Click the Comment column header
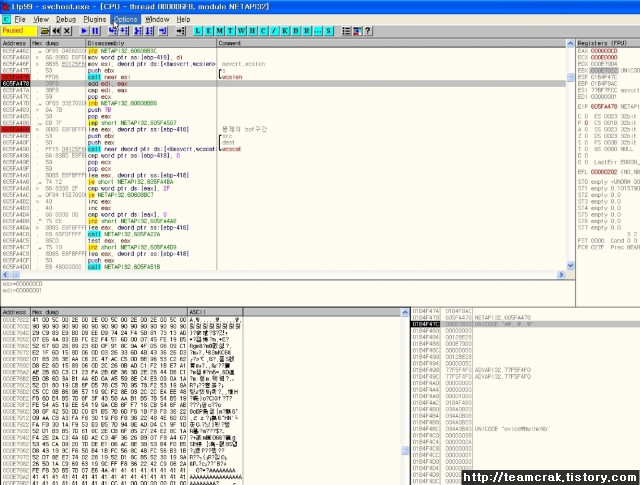The height and width of the screenshot is (485, 640). tap(391, 43)
